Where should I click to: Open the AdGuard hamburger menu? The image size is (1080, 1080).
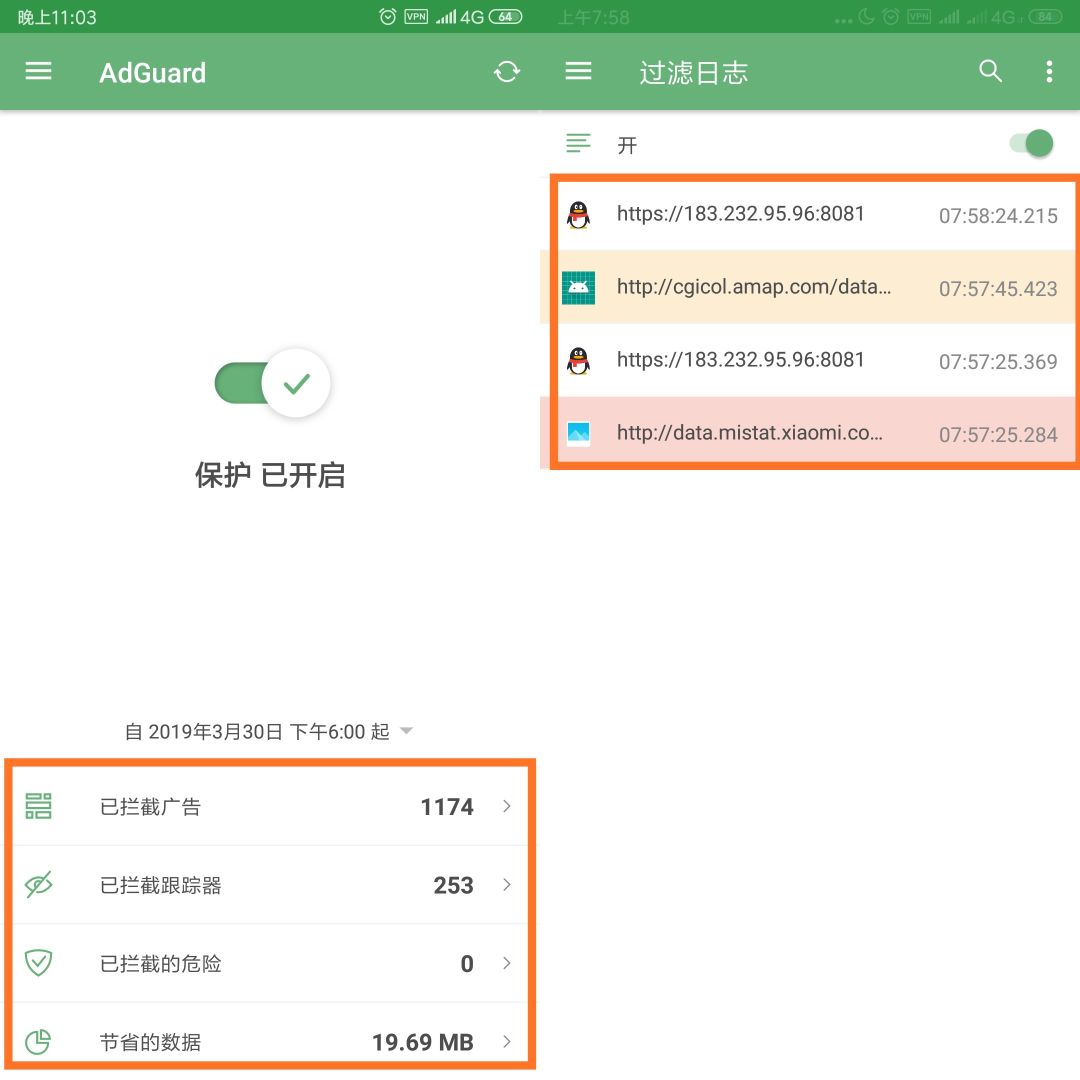click(x=39, y=71)
